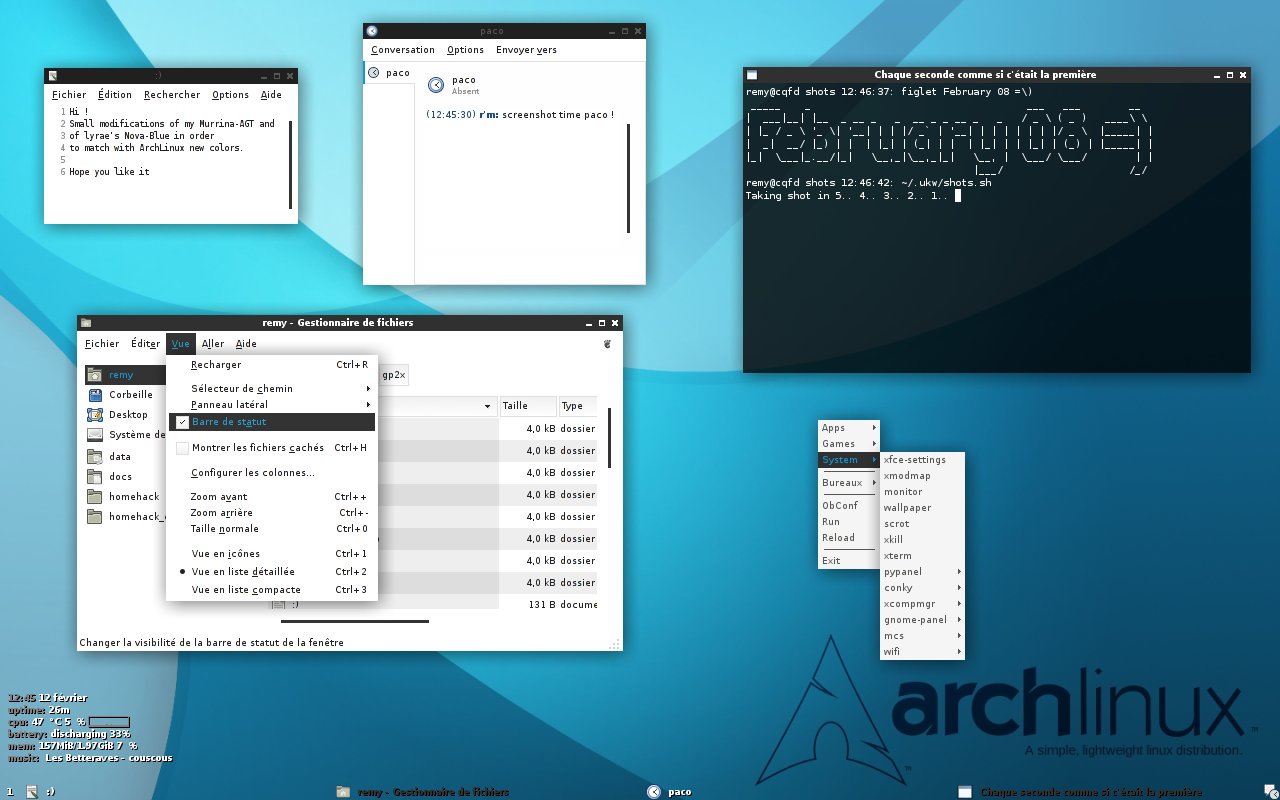
Task: Open ObConf from the desktop menu
Action: [848, 506]
